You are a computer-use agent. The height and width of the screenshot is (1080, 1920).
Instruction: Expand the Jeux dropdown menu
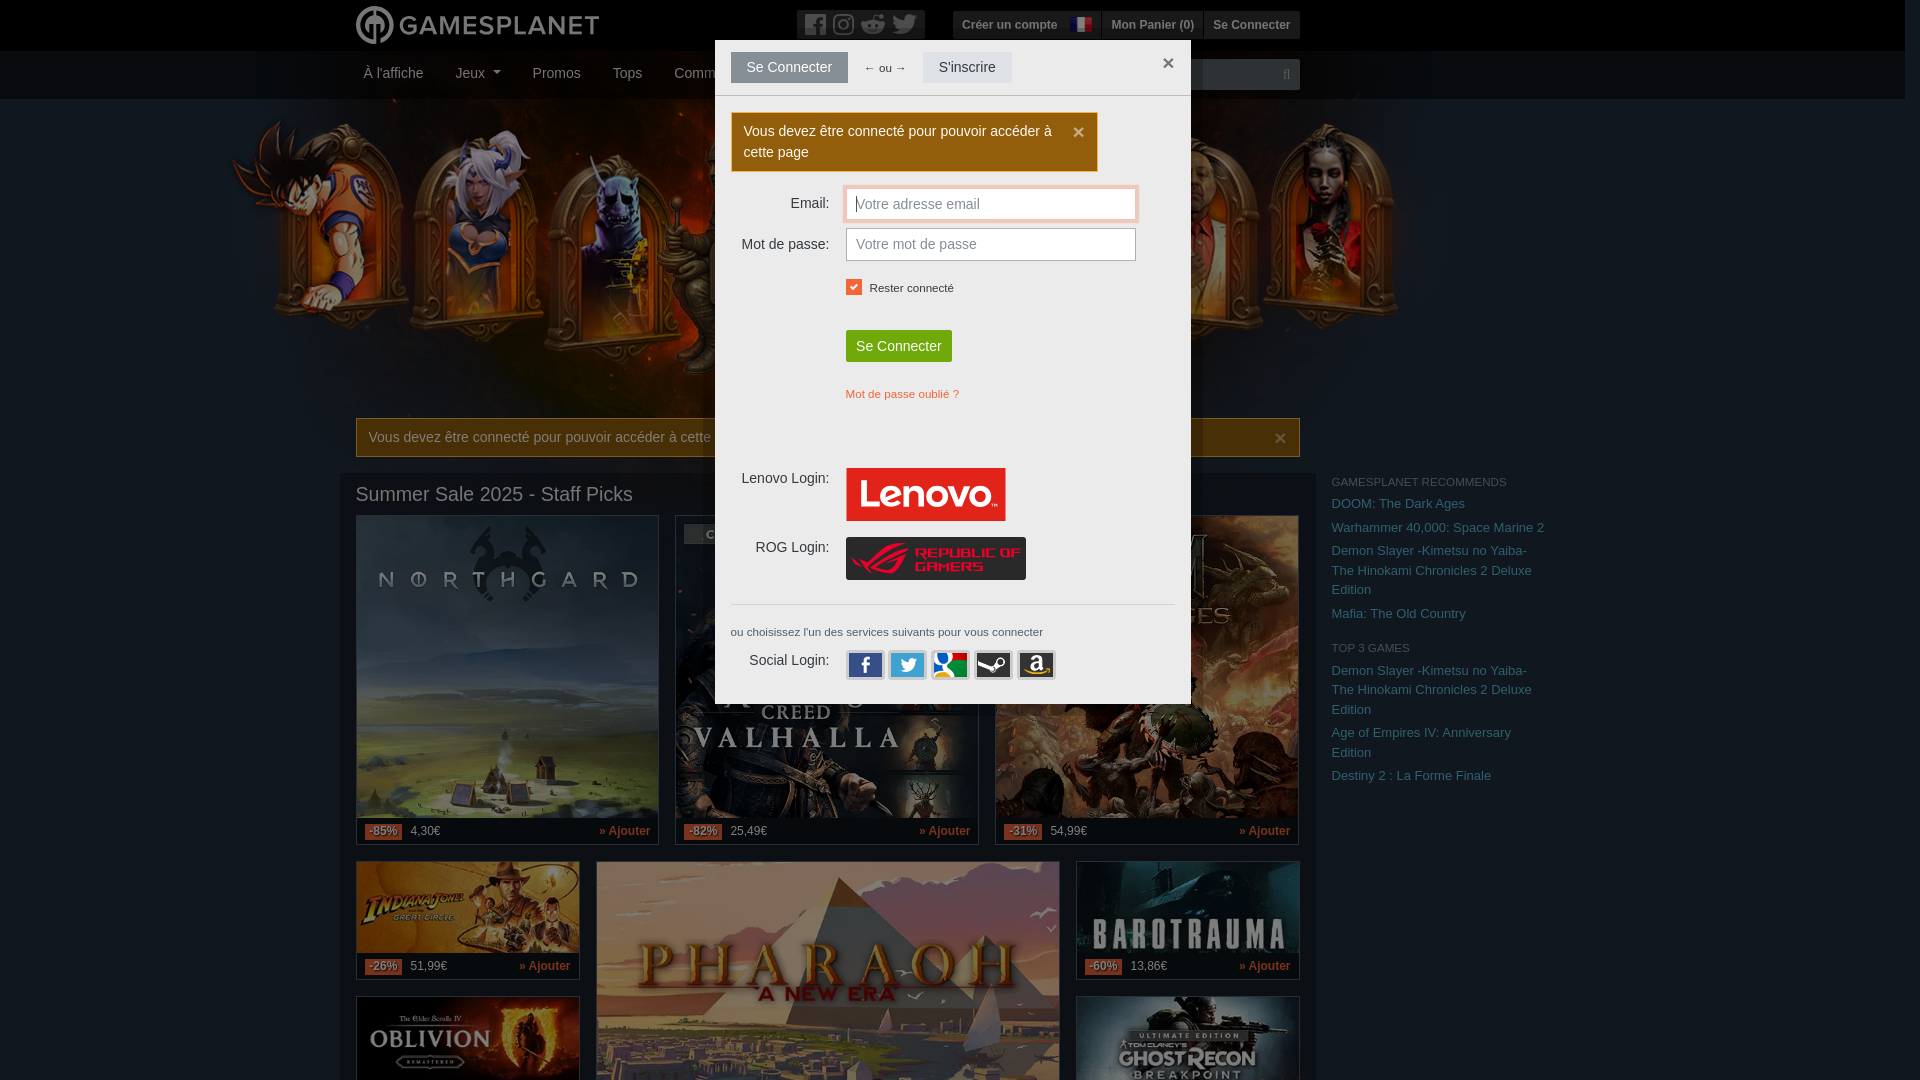click(x=478, y=73)
